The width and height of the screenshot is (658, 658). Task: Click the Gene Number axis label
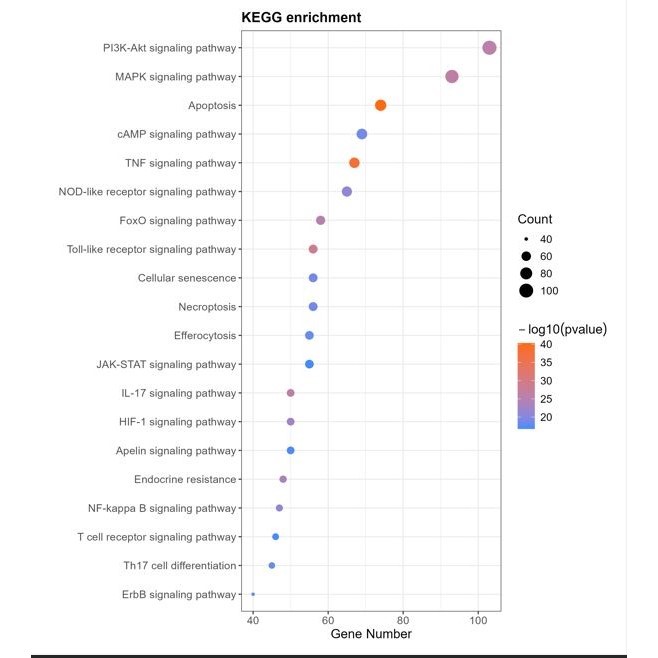[x=371, y=634]
